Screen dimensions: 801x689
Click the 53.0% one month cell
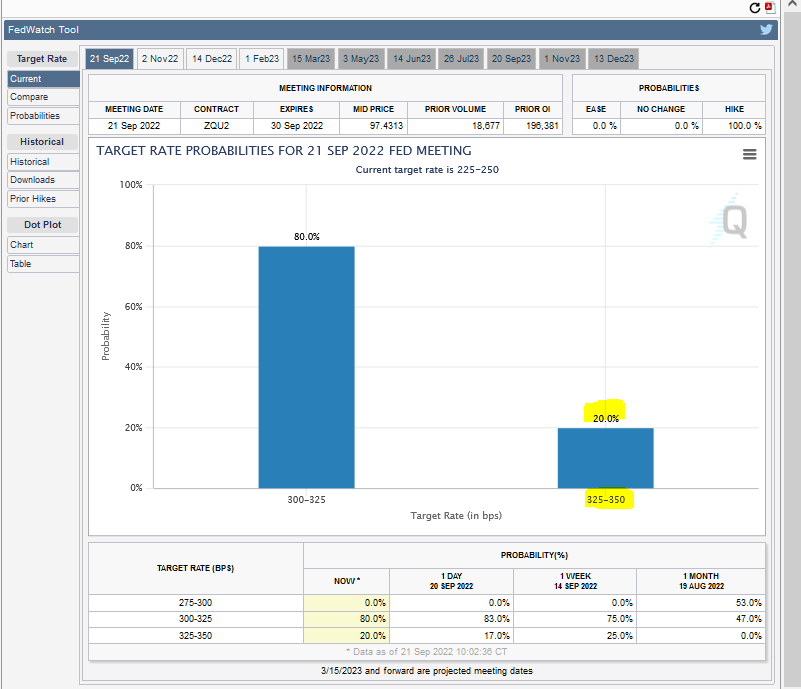point(701,603)
